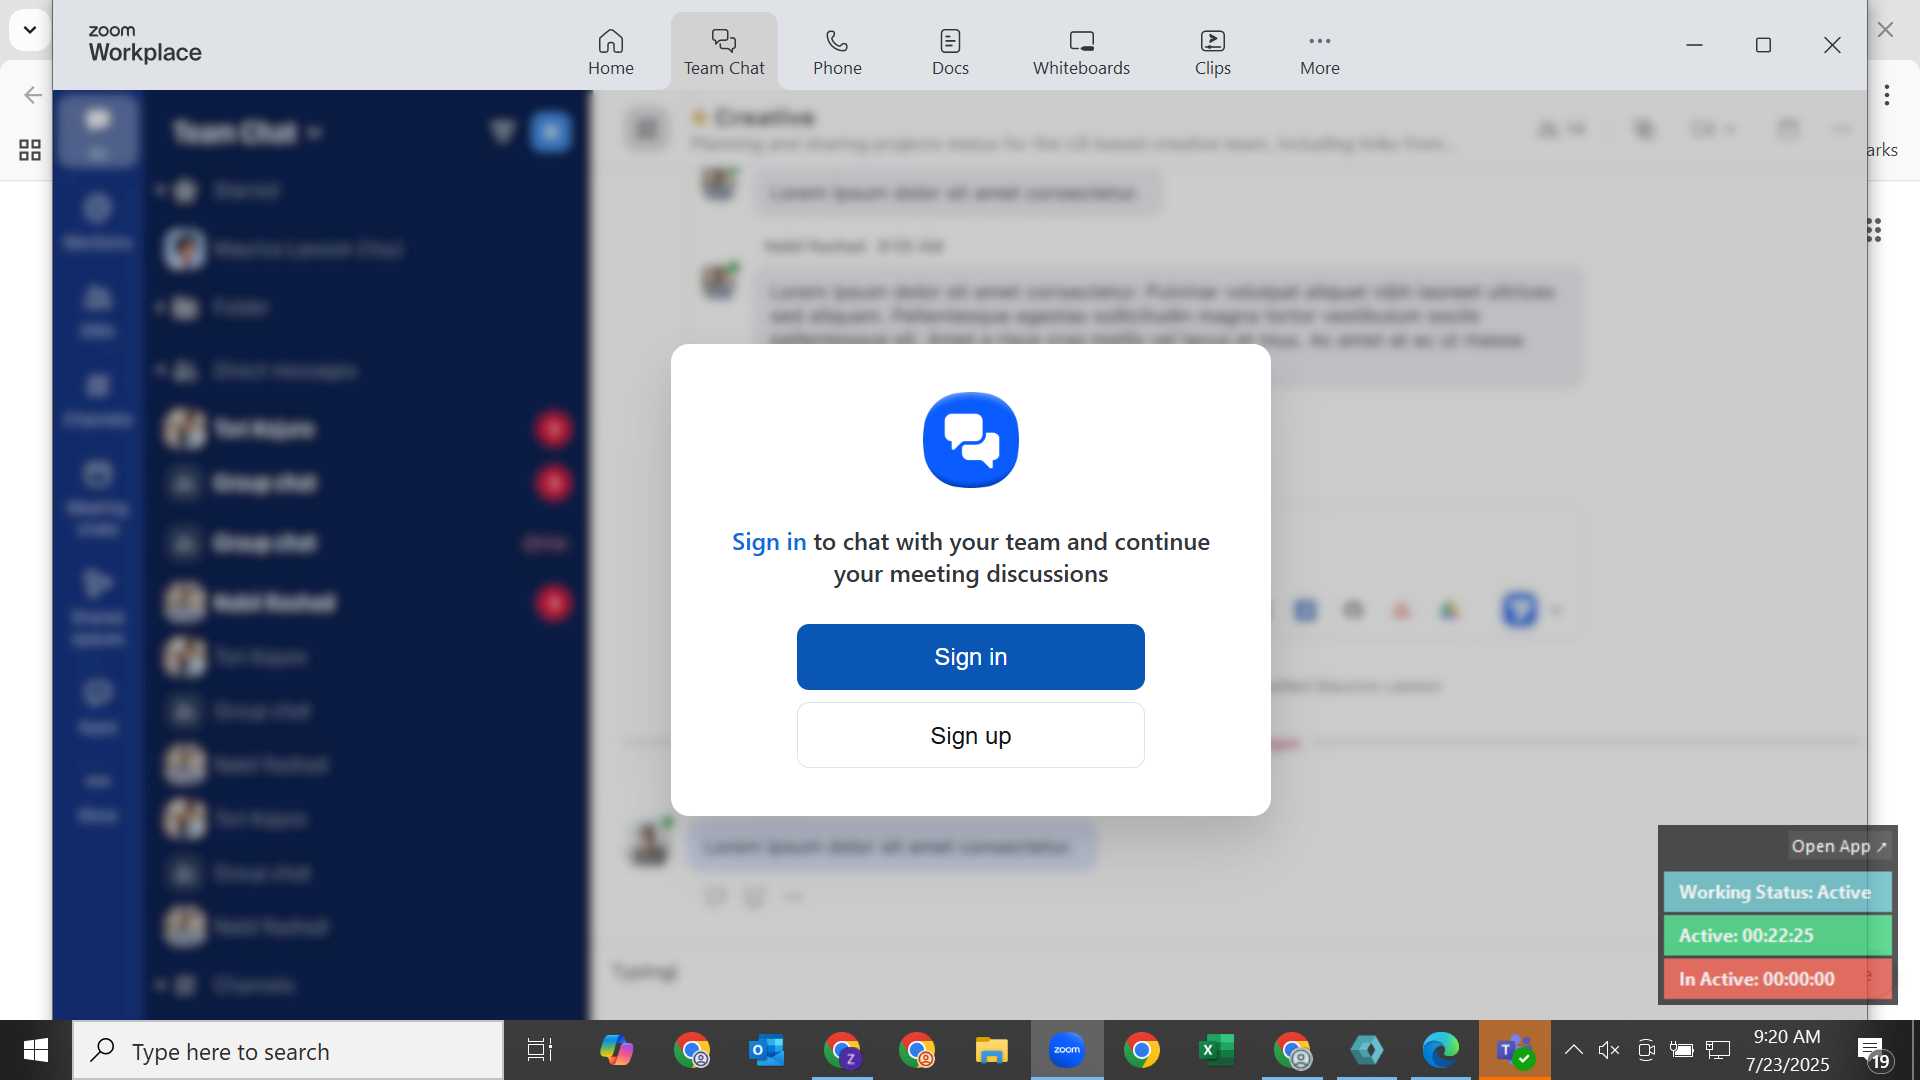Show hidden system tray icons
This screenshot has height=1080, width=1920.
[1573, 1050]
